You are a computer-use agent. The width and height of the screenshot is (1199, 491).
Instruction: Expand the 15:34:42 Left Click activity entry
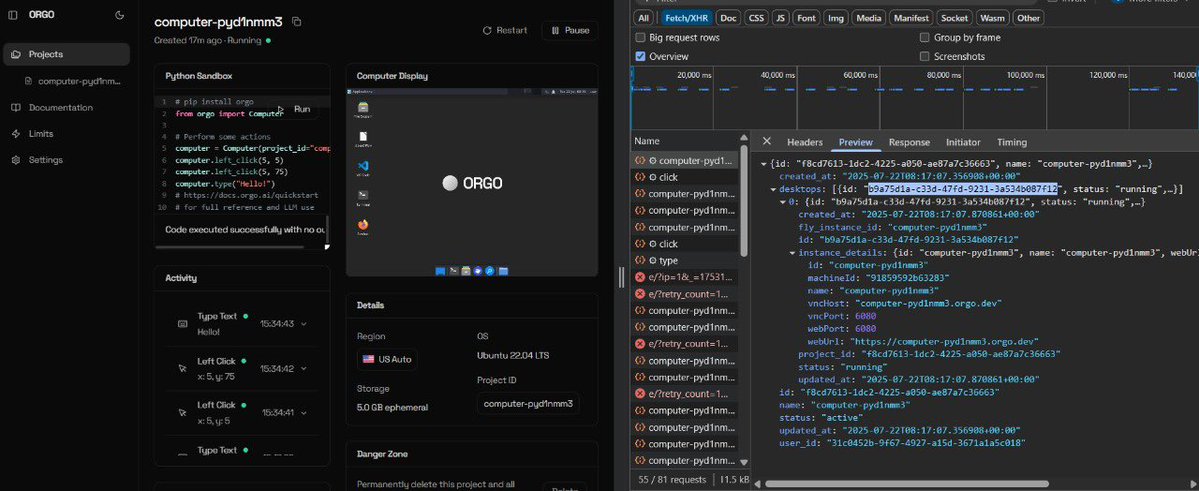pyautogui.click(x=304, y=369)
